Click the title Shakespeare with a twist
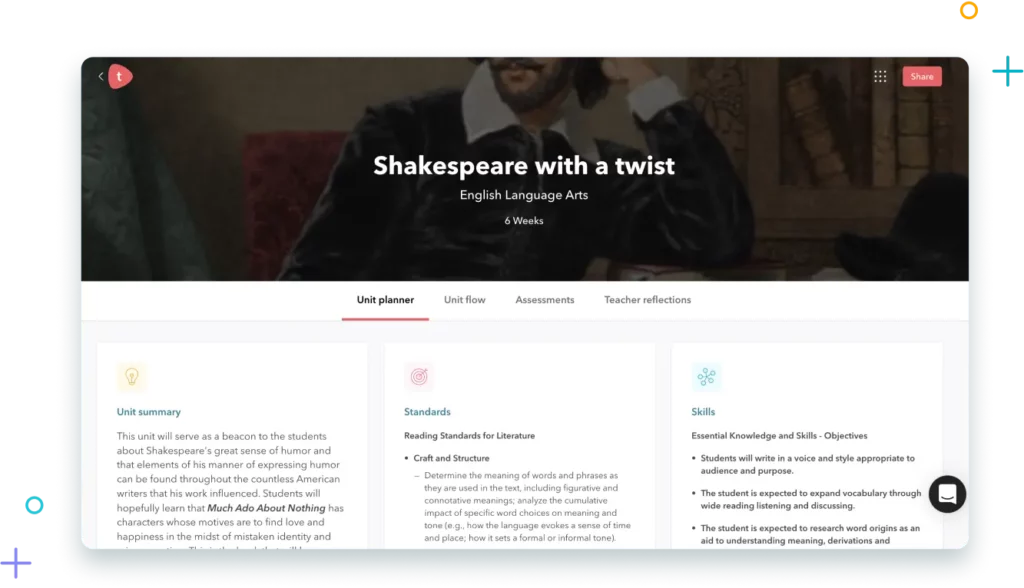 [524, 166]
